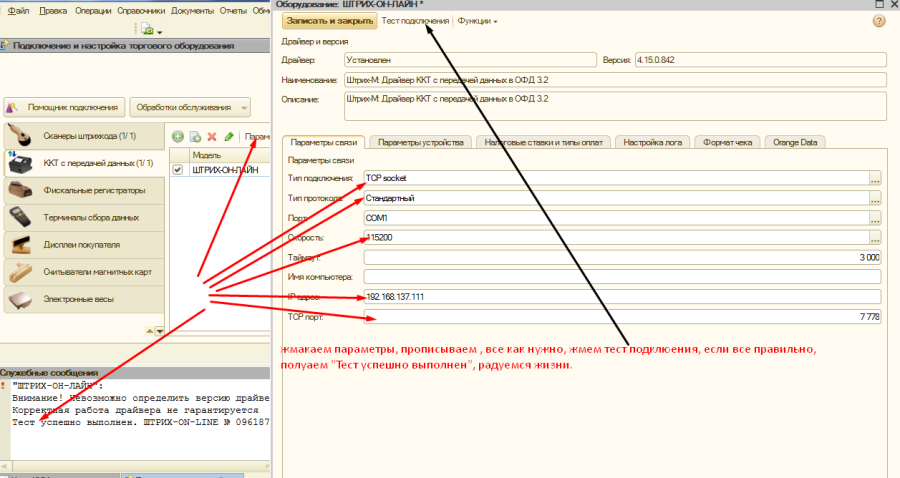Open the Функции dropdown menu
Image resolution: width=900 pixels, height=478 pixels.
click(477, 21)
